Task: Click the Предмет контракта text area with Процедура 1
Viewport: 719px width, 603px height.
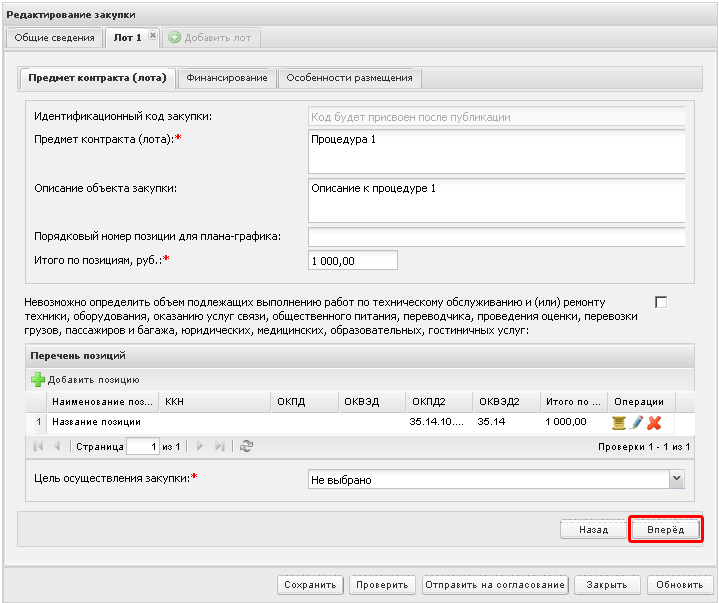Action: [497, 152]
